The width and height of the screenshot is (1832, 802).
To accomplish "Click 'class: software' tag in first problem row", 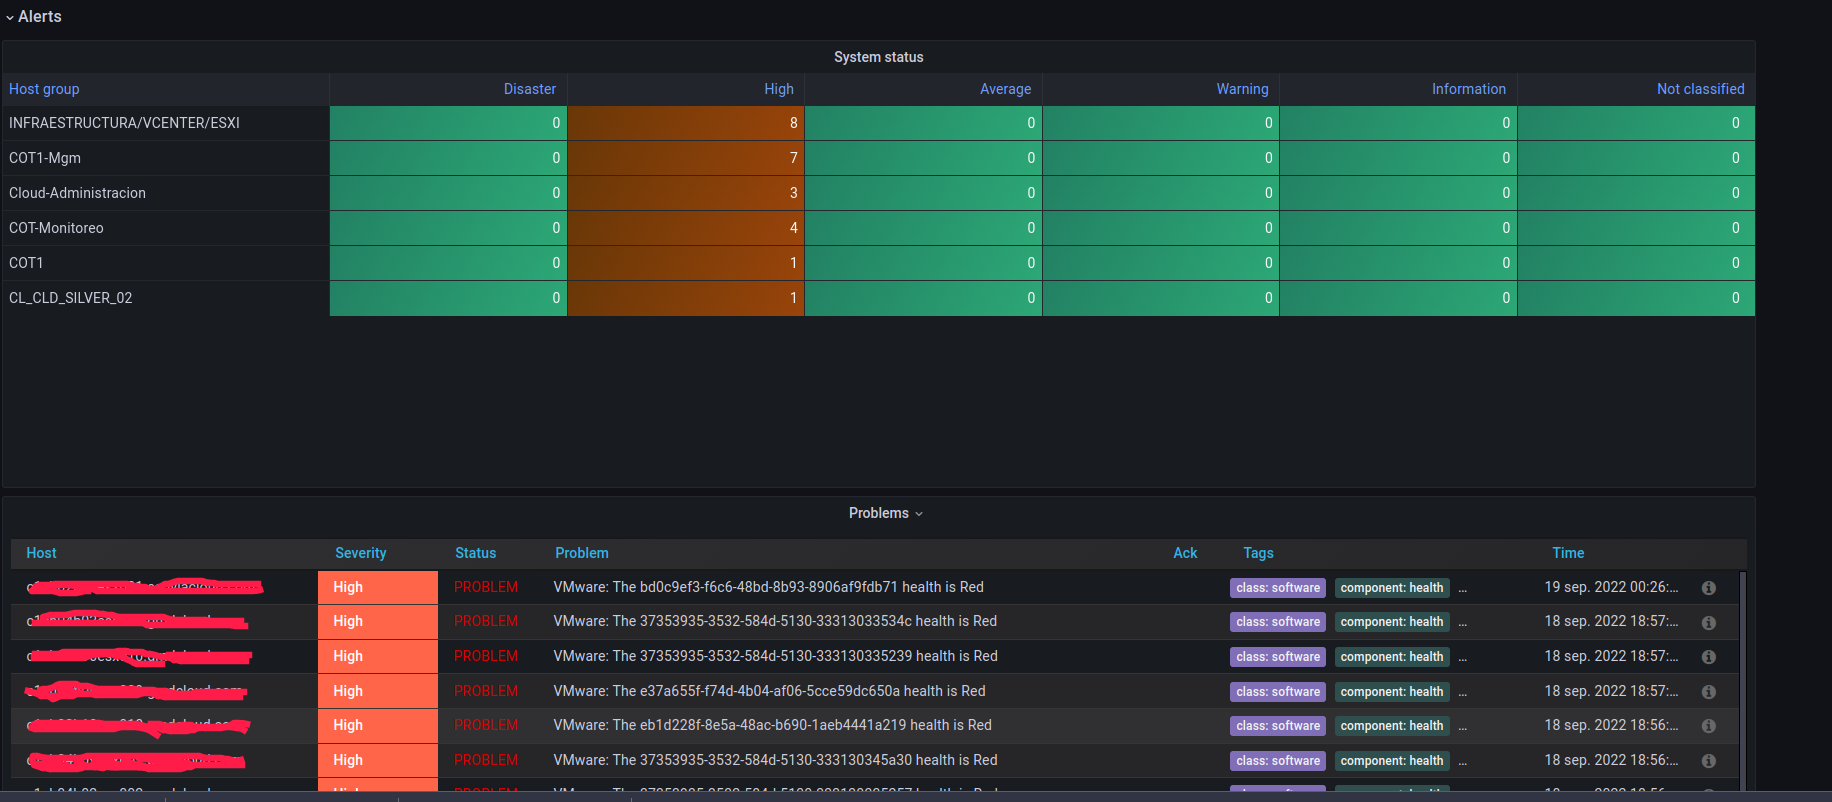I will pyautogui.click(x=1277, y=588).
